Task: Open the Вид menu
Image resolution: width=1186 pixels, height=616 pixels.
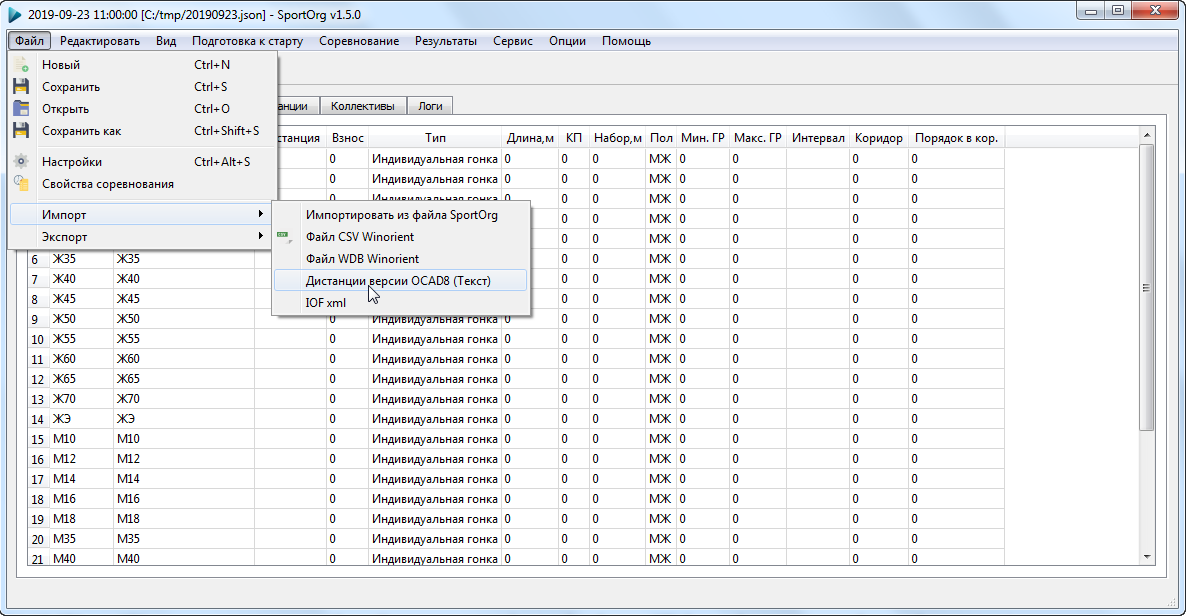Action: [166, 41]
